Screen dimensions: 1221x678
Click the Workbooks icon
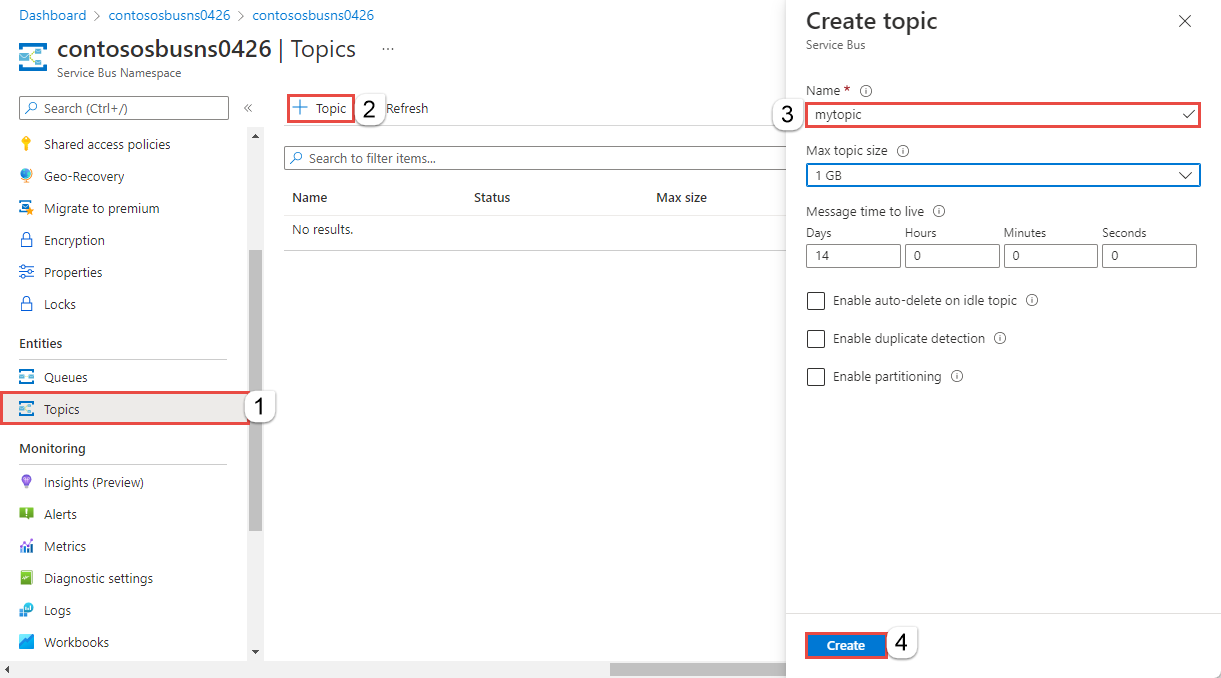[x=26, y=642]
